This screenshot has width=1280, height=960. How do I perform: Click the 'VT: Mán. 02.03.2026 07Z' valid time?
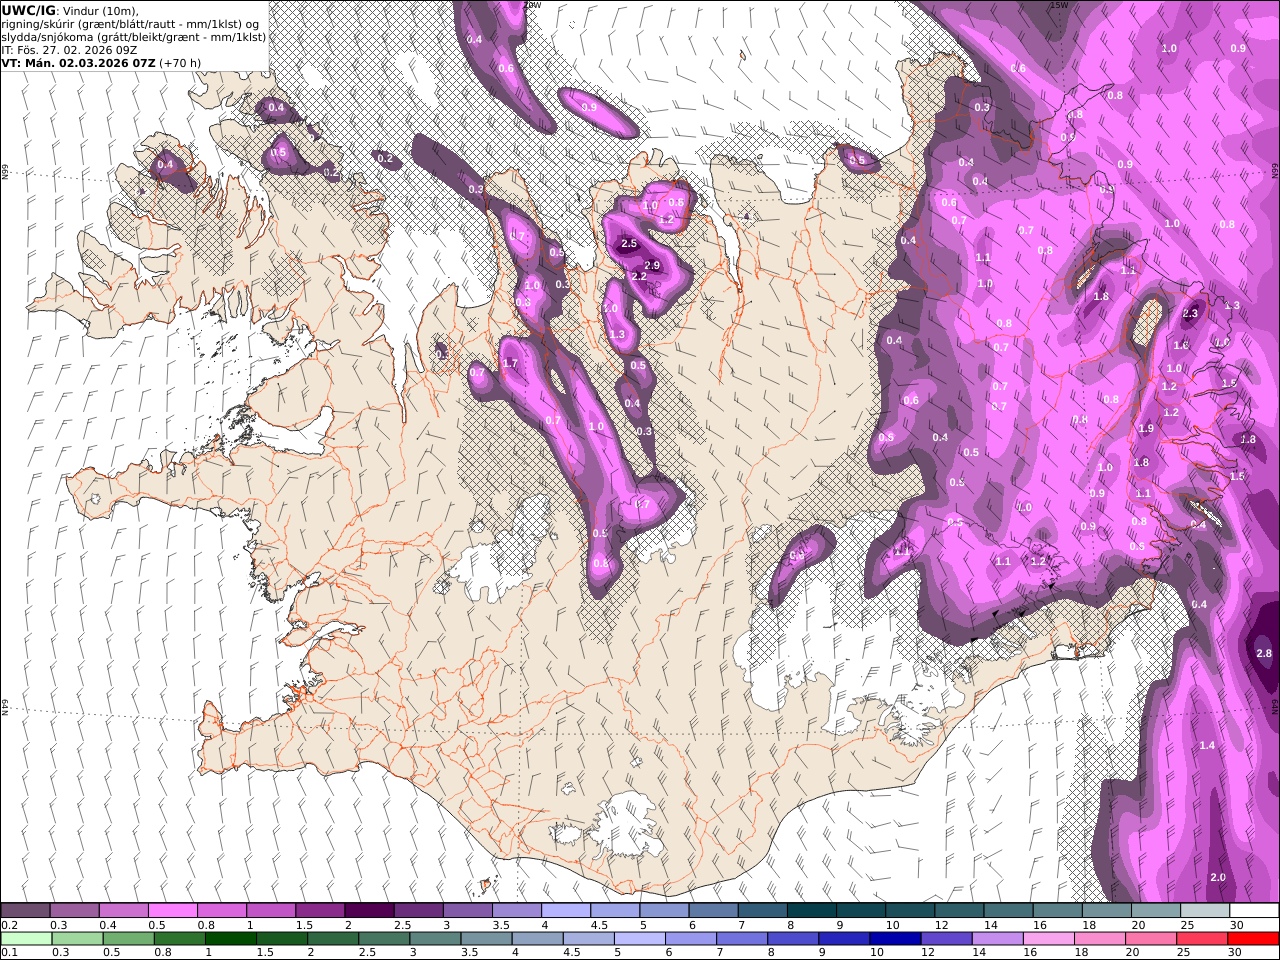pyautogui.click(x=78, y=63)
